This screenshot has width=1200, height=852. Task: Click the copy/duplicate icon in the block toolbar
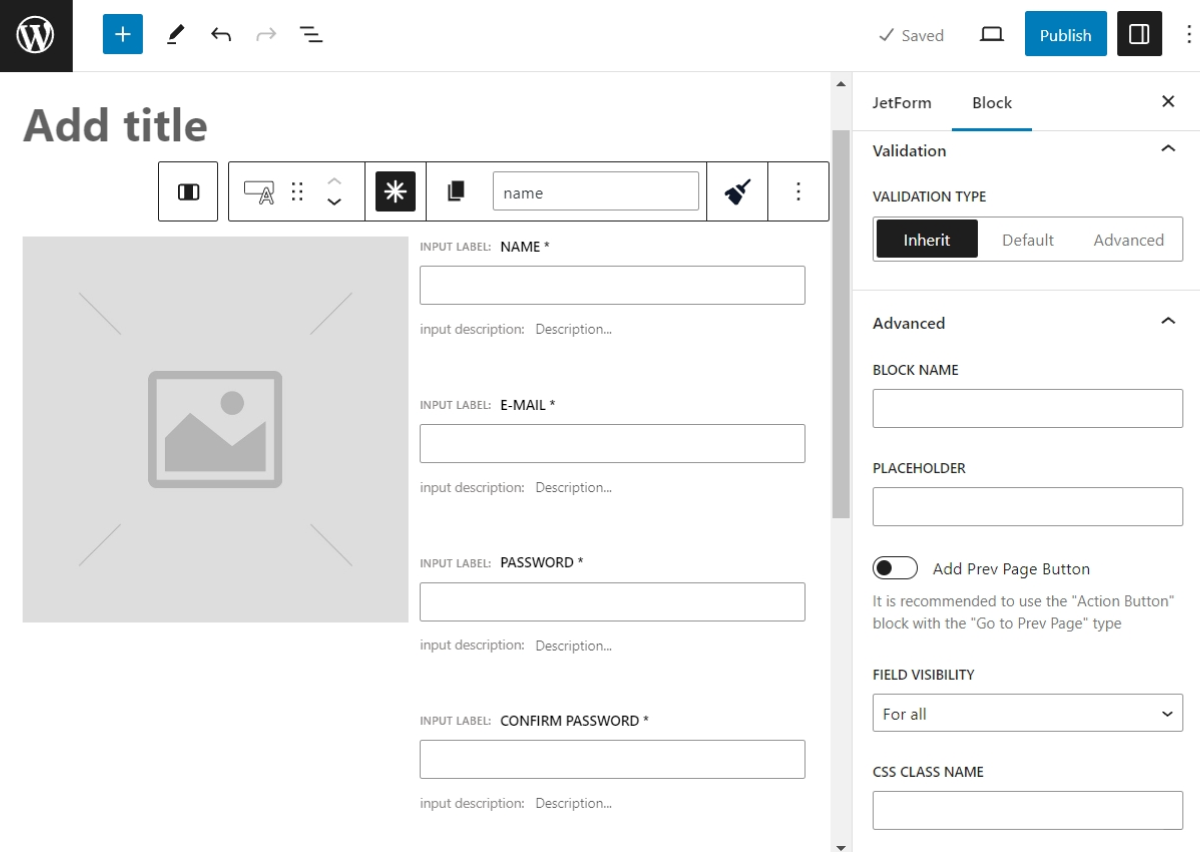tap(456, 191)
